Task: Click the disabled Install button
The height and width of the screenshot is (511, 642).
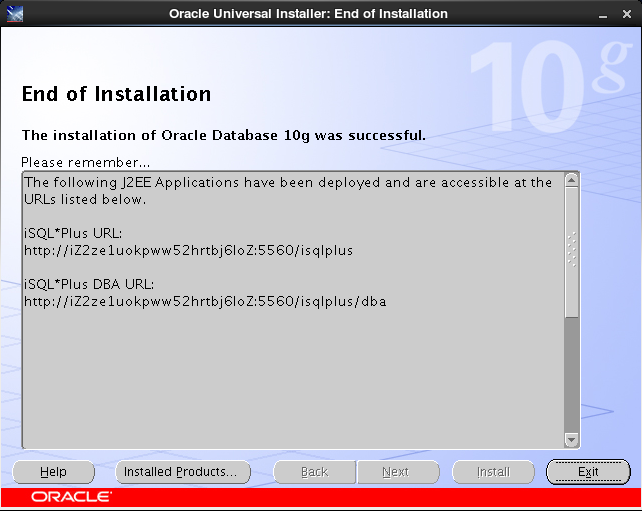Action: click(493, 472)
